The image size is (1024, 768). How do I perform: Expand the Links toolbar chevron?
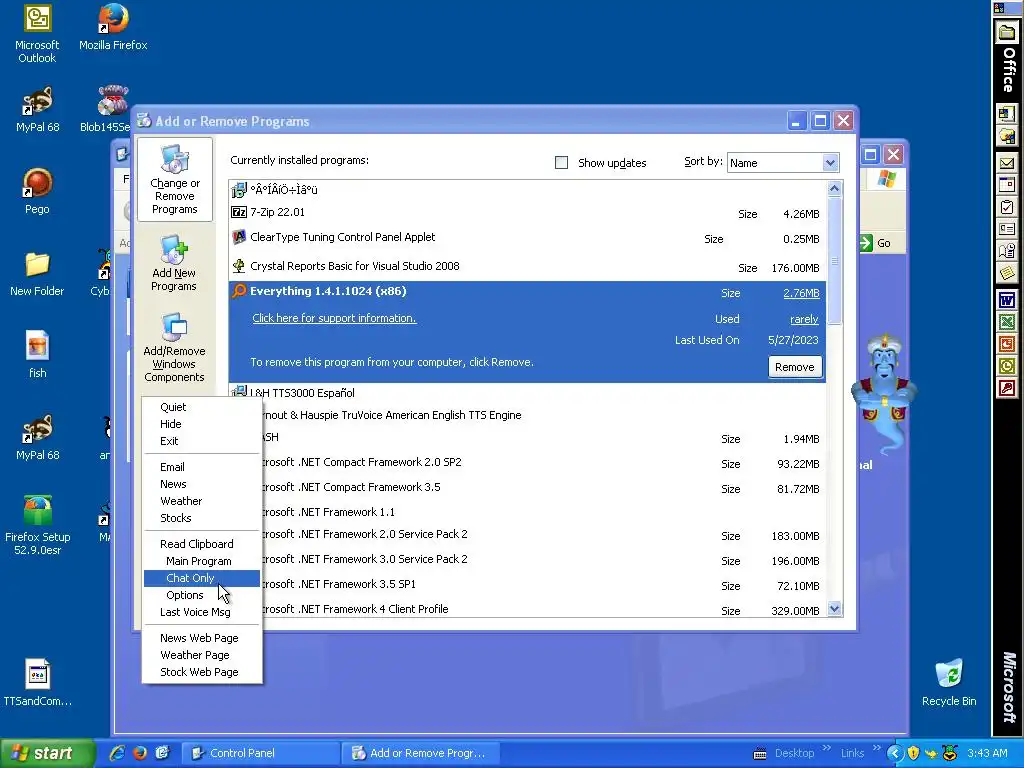coord(876,748)
